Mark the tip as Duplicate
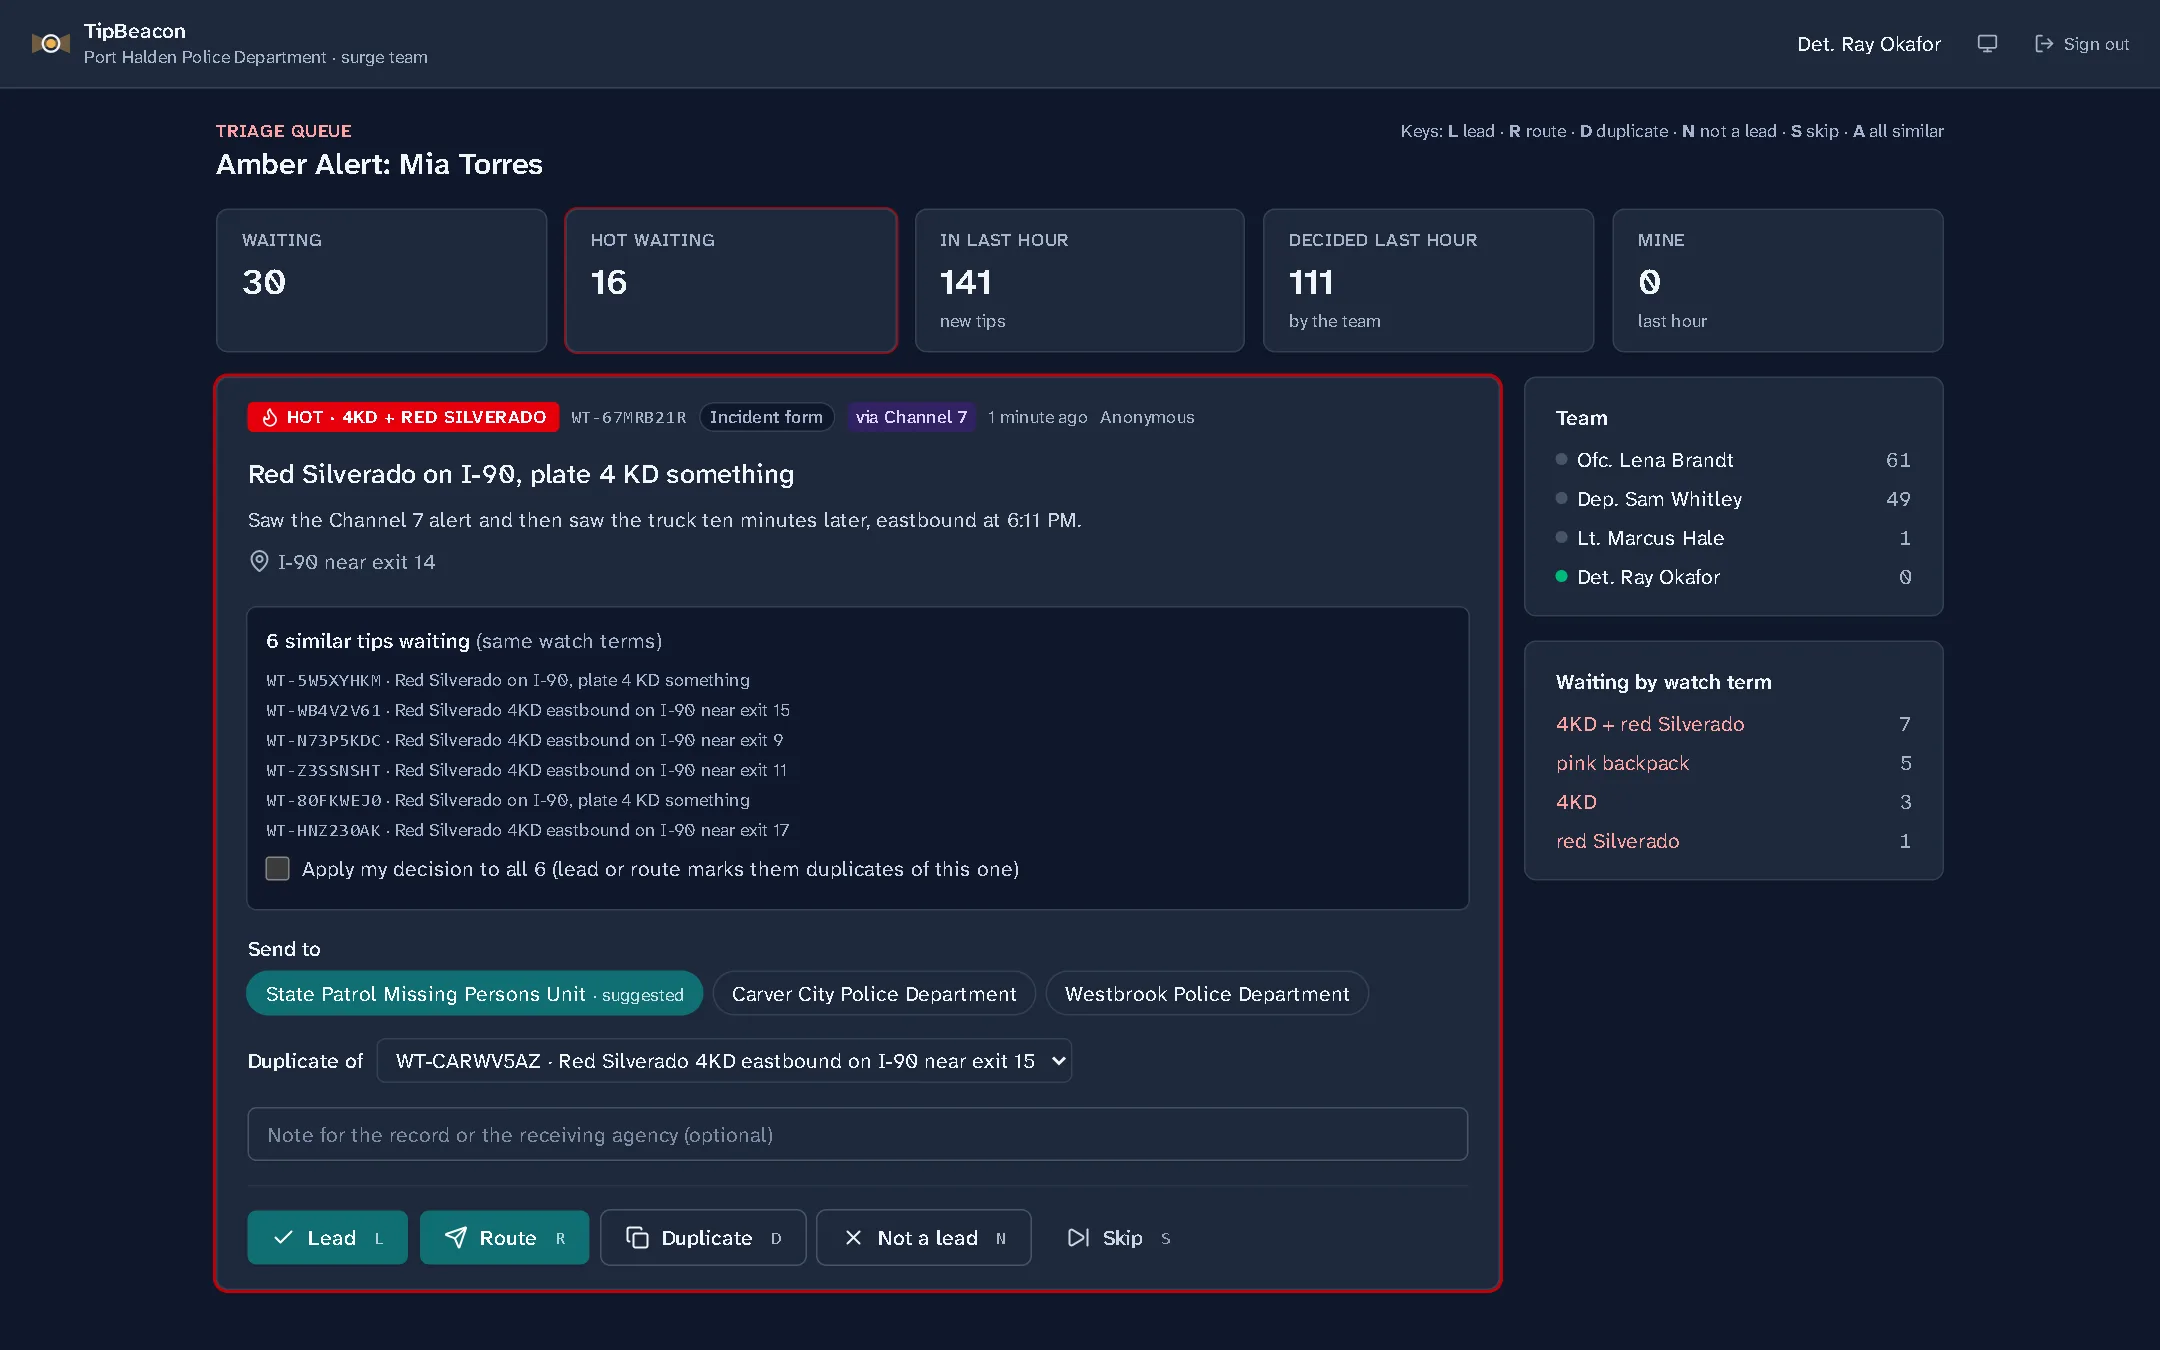2160x1350 pixels. (x=703, y=1238)
